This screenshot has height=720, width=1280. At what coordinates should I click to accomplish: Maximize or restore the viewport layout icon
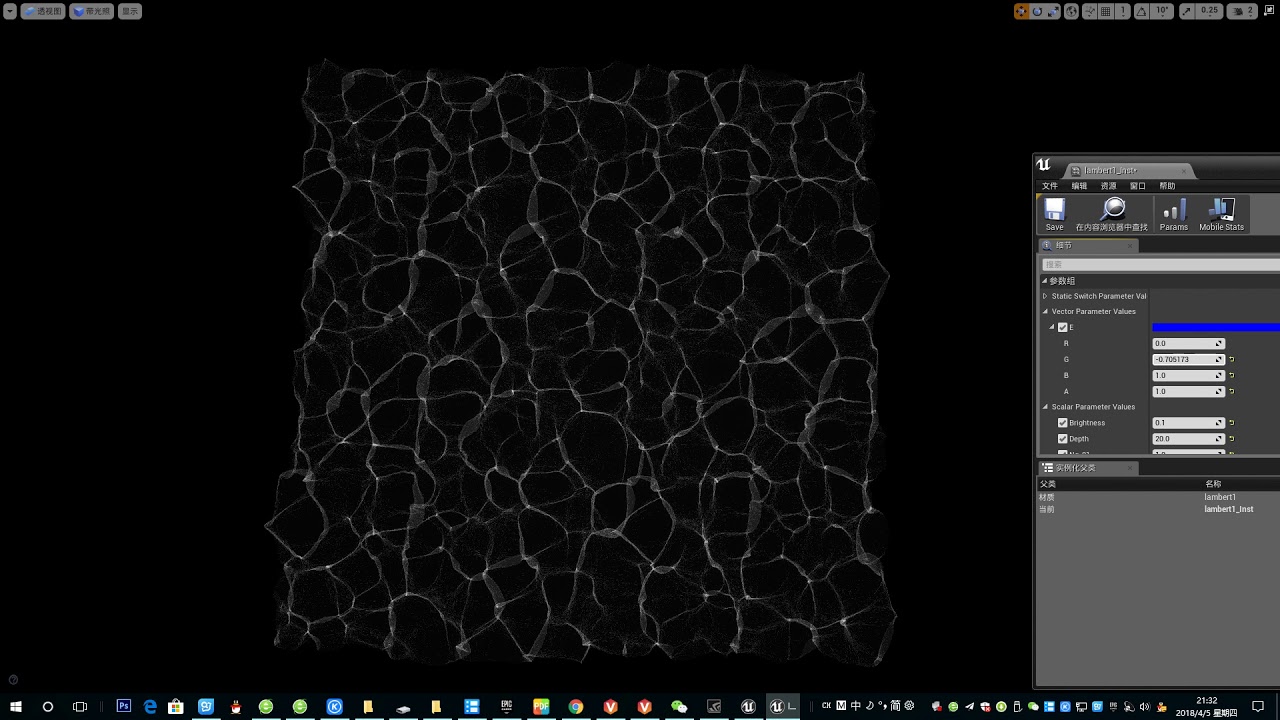(1269, 11)
